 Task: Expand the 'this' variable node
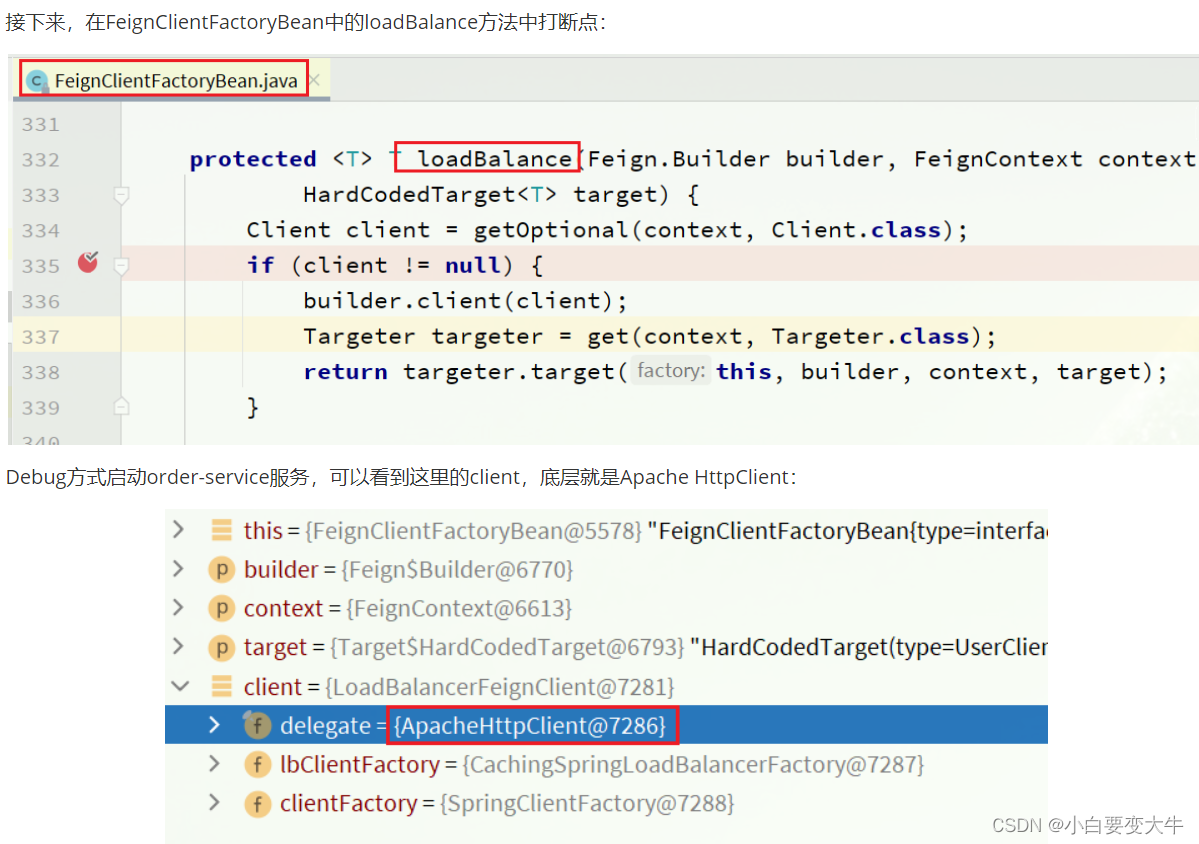click(x=178, y=529)
